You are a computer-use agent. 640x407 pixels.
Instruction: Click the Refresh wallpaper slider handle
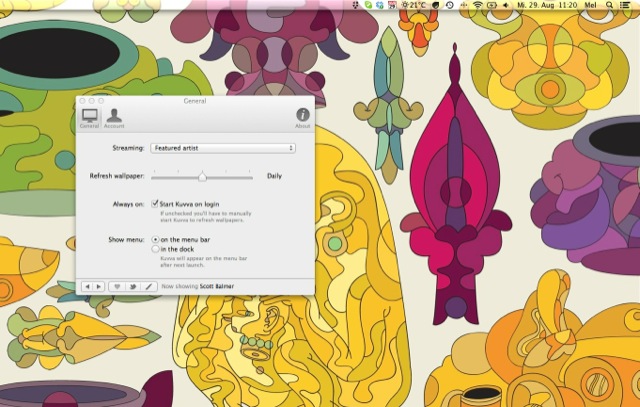[202, 176]
